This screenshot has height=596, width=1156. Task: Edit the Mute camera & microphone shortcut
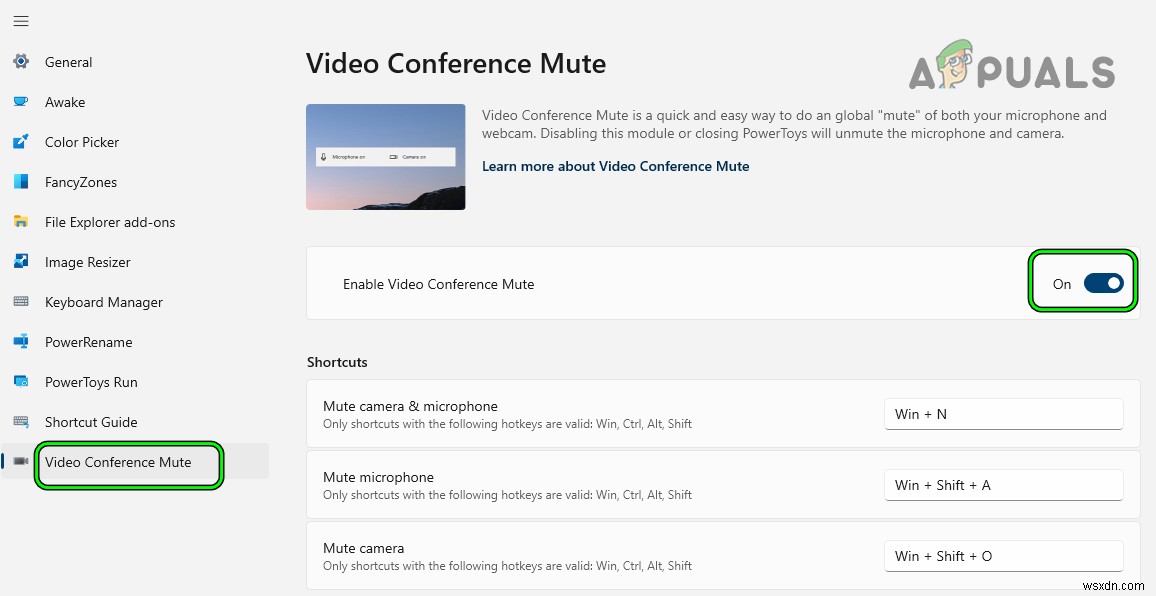1003,414
